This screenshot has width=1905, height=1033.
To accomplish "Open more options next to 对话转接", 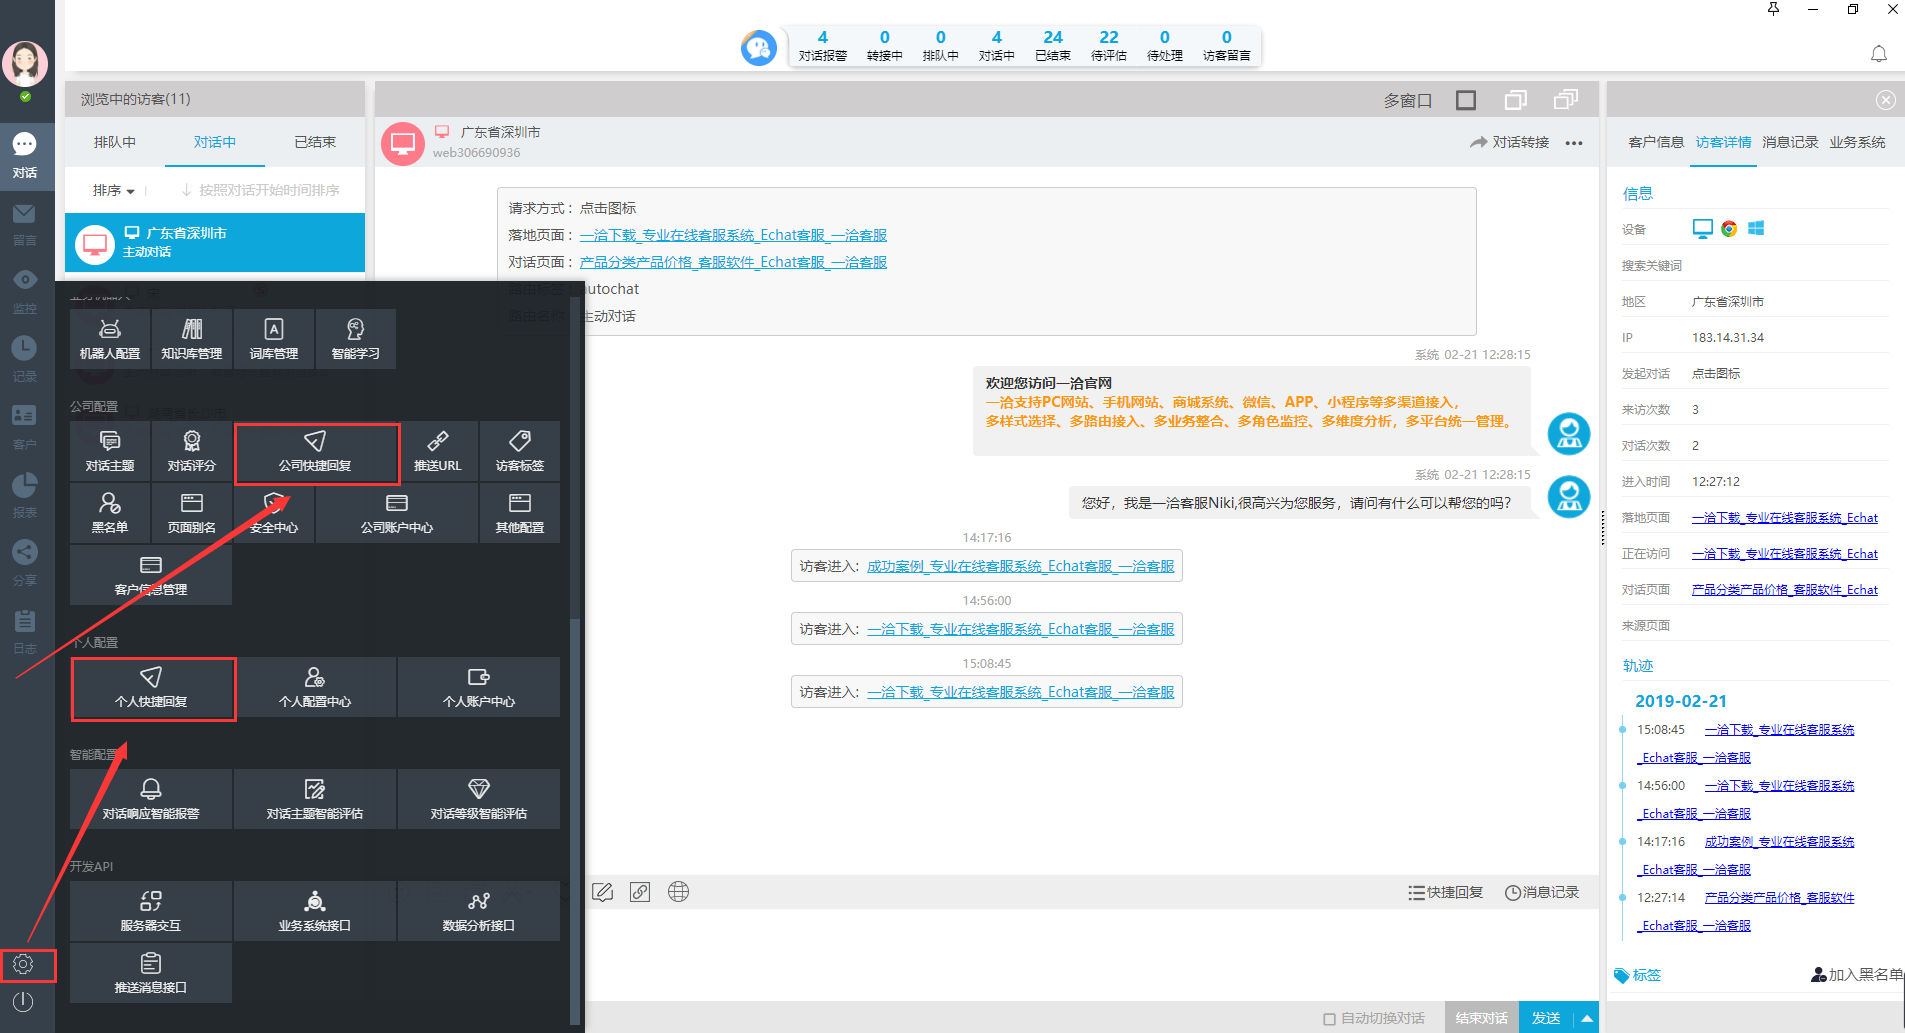I will 1574,143.
